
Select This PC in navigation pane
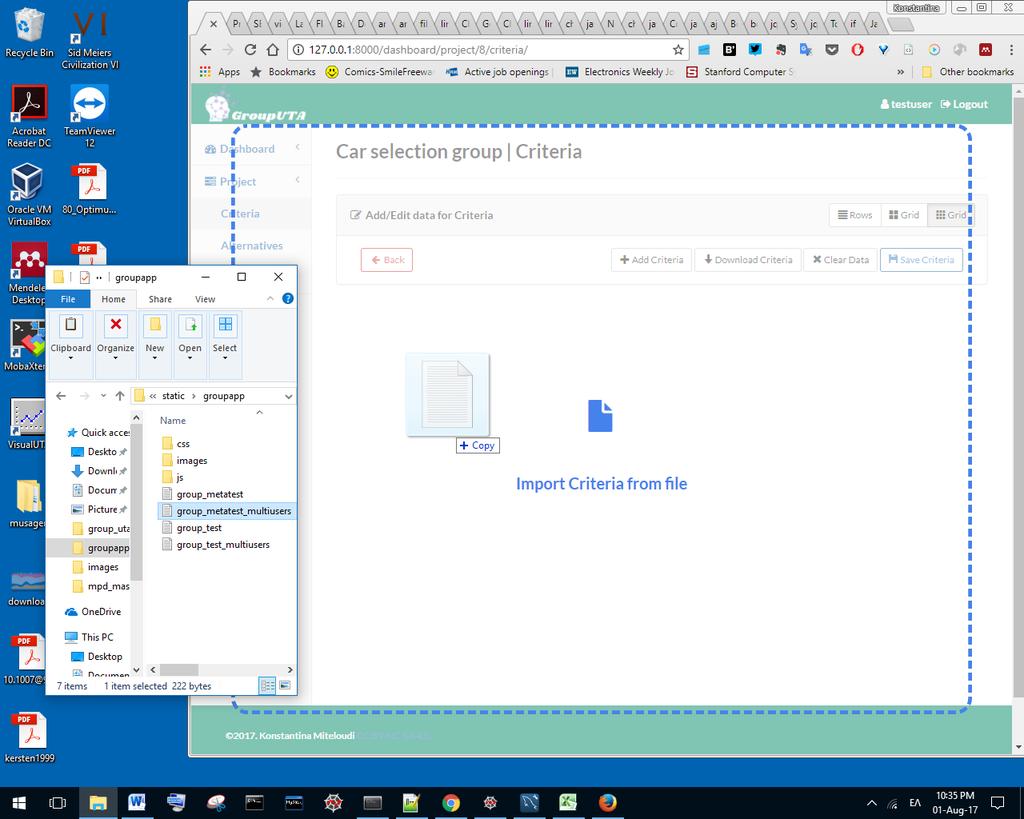[89, 637]
